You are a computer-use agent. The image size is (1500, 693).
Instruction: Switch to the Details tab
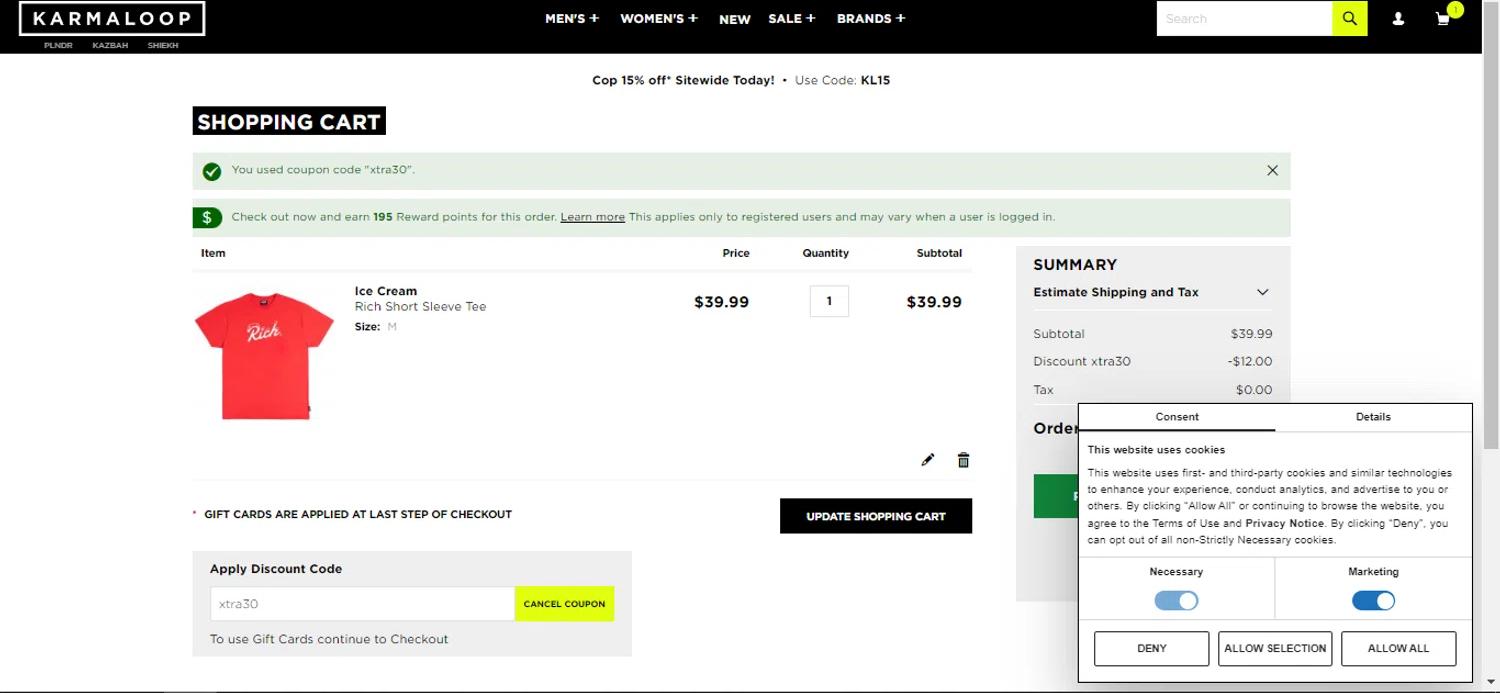pos(1373,417)
